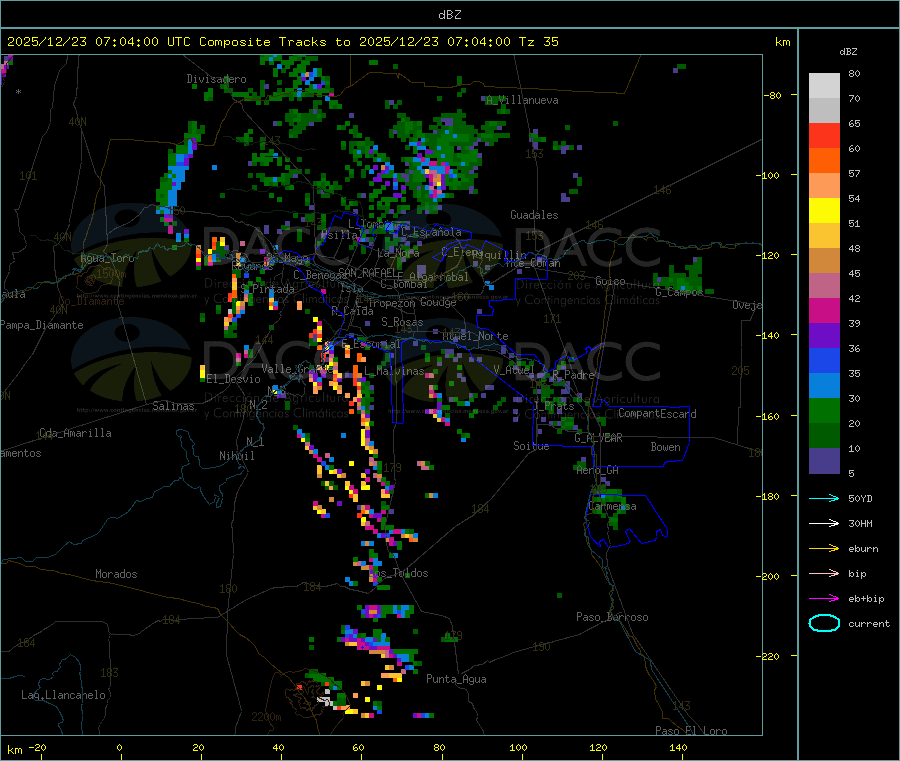Click the composite tracks timestamp header
The width and height of the screenshot is (900, 761).
click(x=283, y=42)
